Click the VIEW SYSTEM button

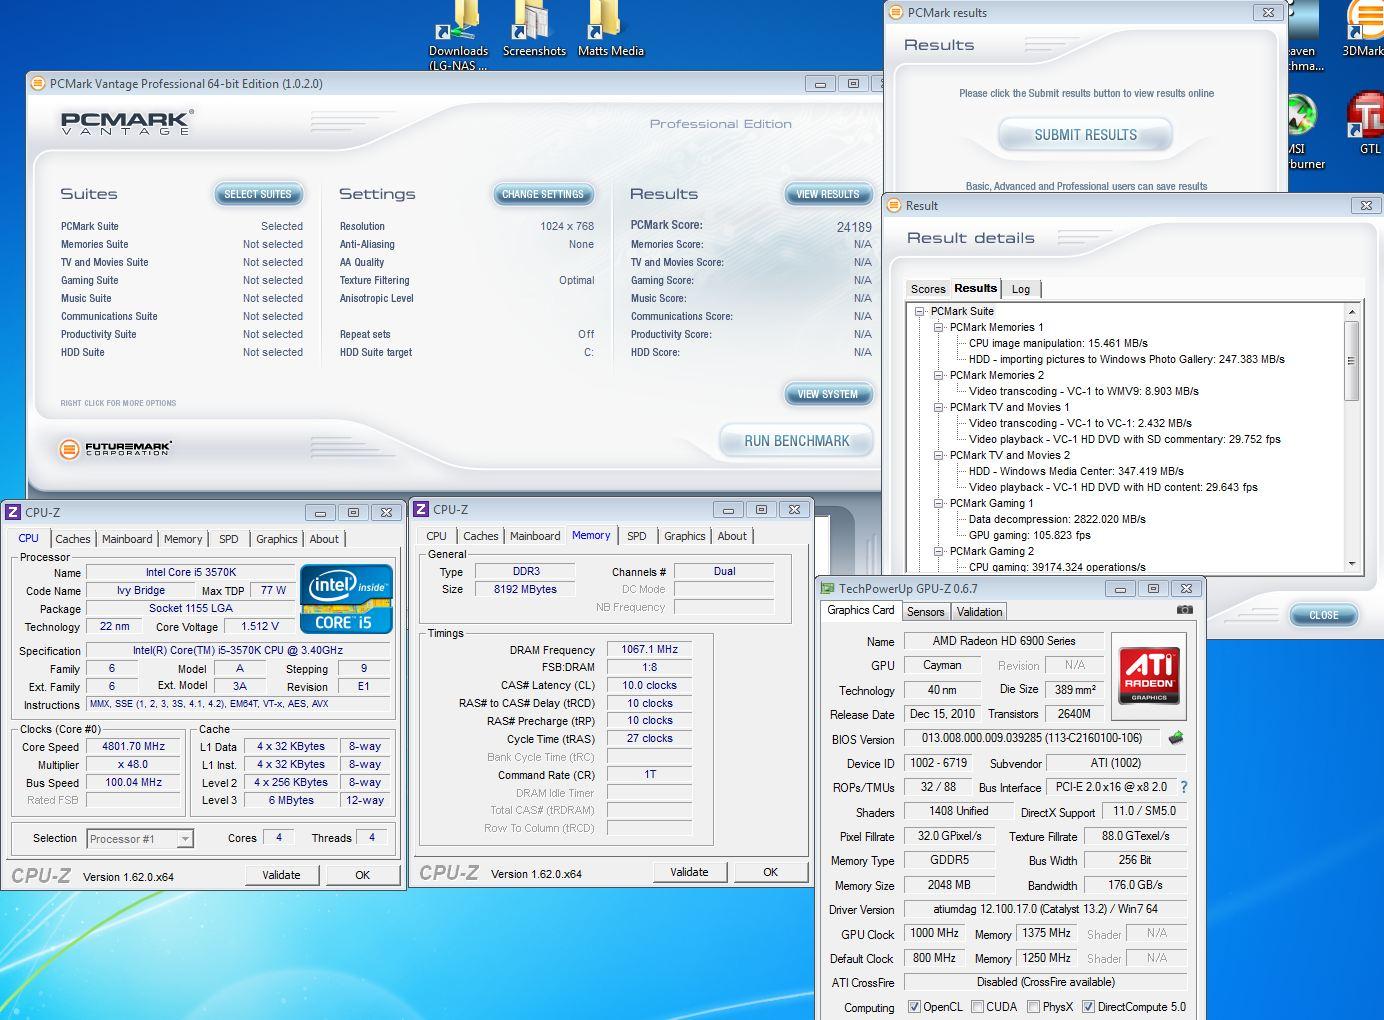[828, 394]
